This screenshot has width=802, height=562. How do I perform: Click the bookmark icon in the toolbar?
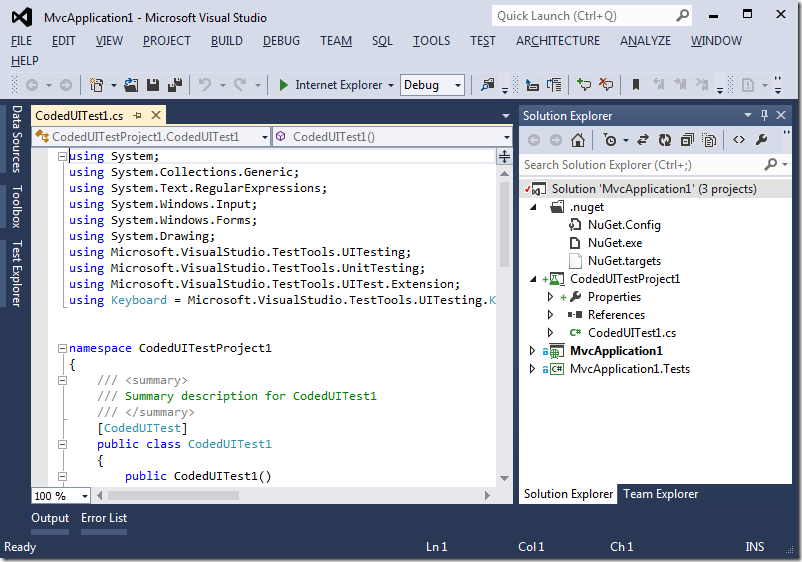point(635,85)
